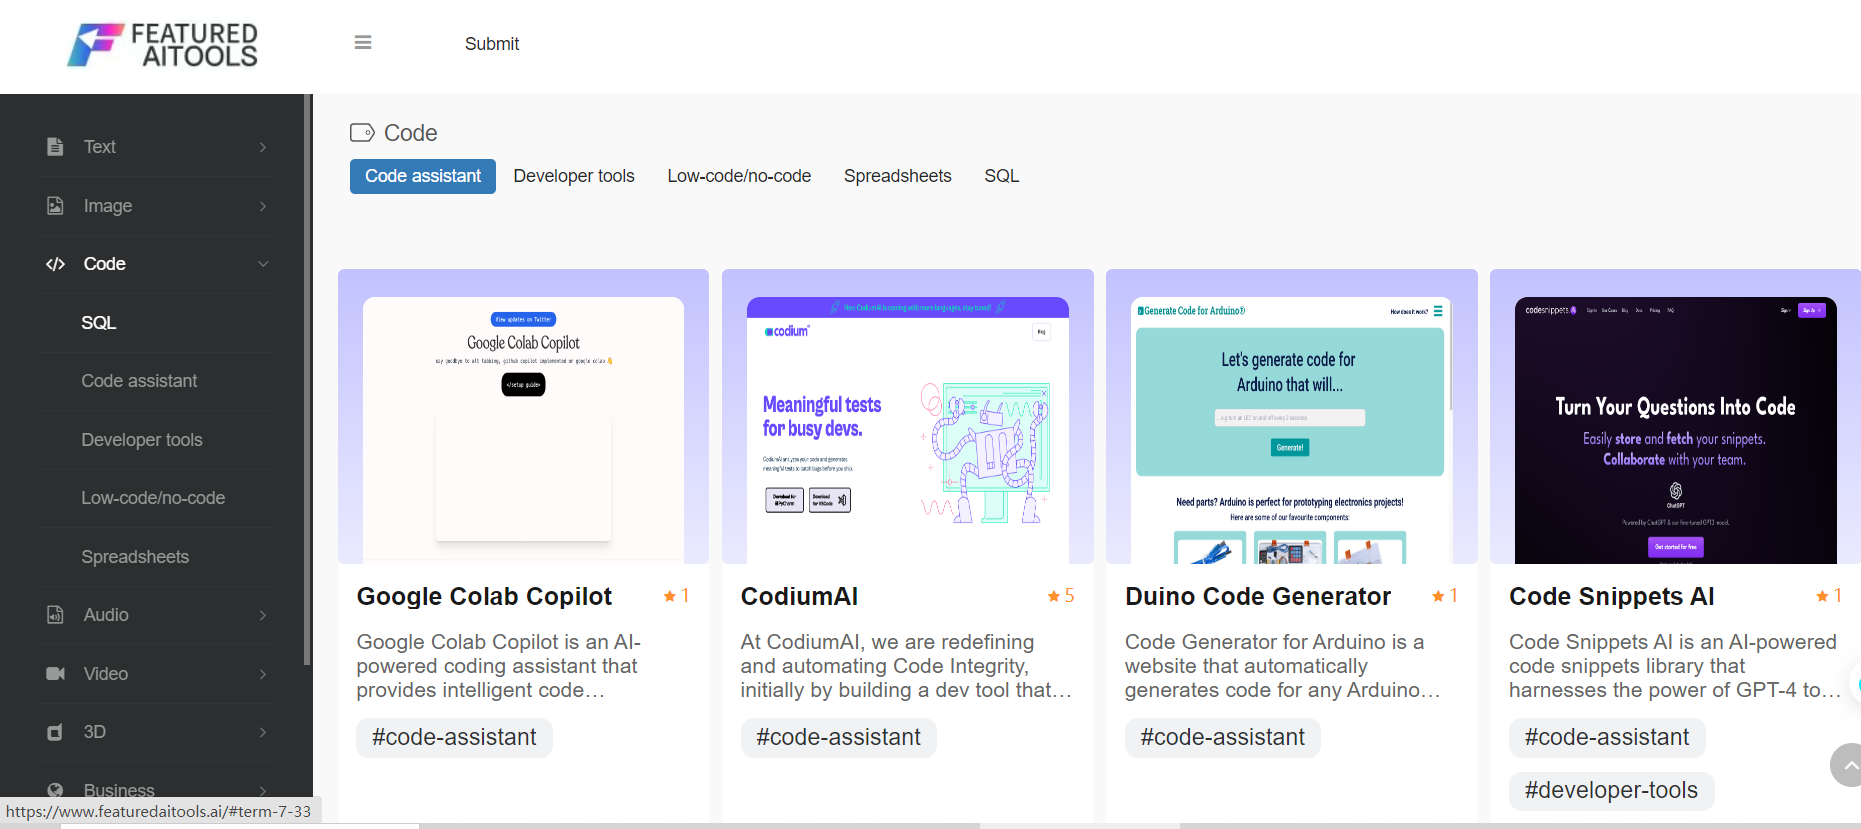Open the Duino Code Generator title link
This screenshot has height=829, width=1861.
click(x=1258, y=596)
